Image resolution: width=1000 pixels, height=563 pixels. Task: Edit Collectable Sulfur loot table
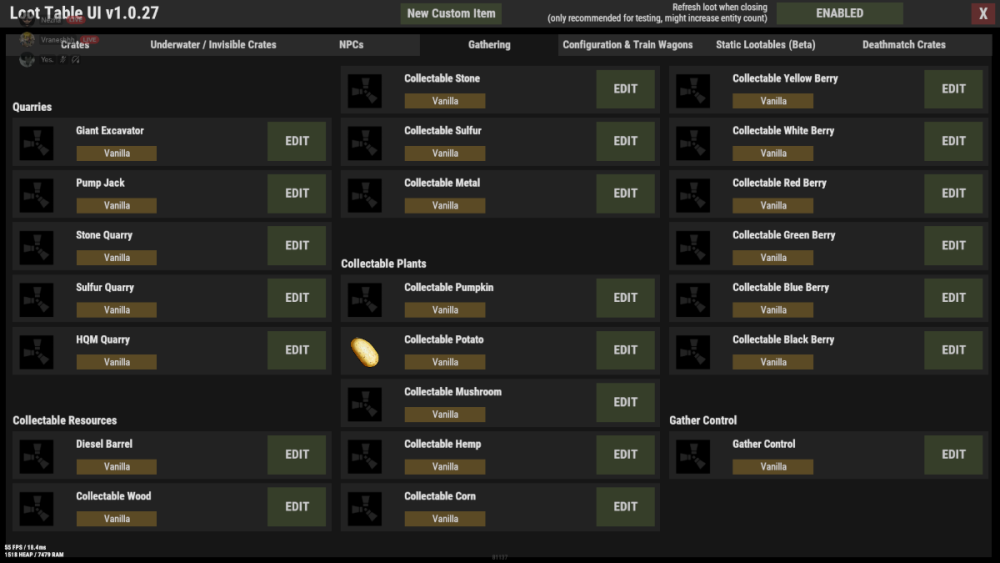[x=625, y=141]
